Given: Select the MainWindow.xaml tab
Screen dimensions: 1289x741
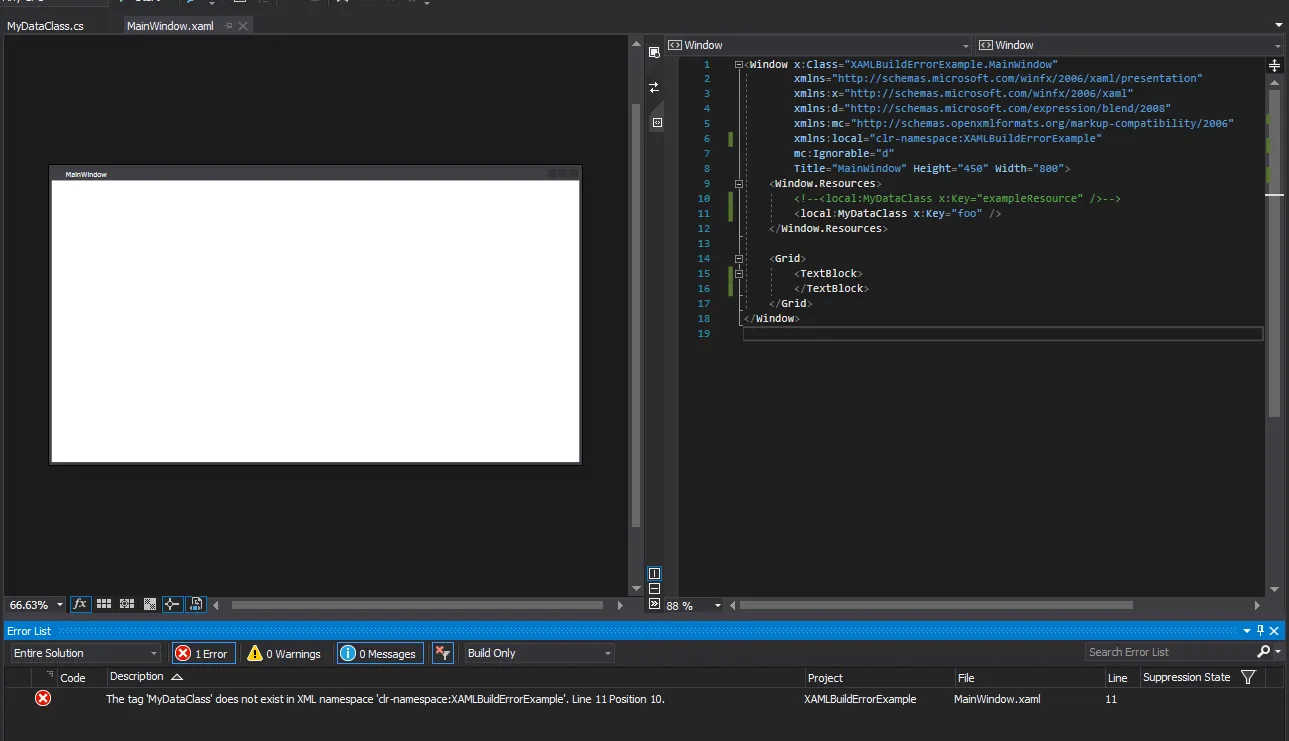Looking at the screenshot, I should pyautogui.click(x=170, y=26).
